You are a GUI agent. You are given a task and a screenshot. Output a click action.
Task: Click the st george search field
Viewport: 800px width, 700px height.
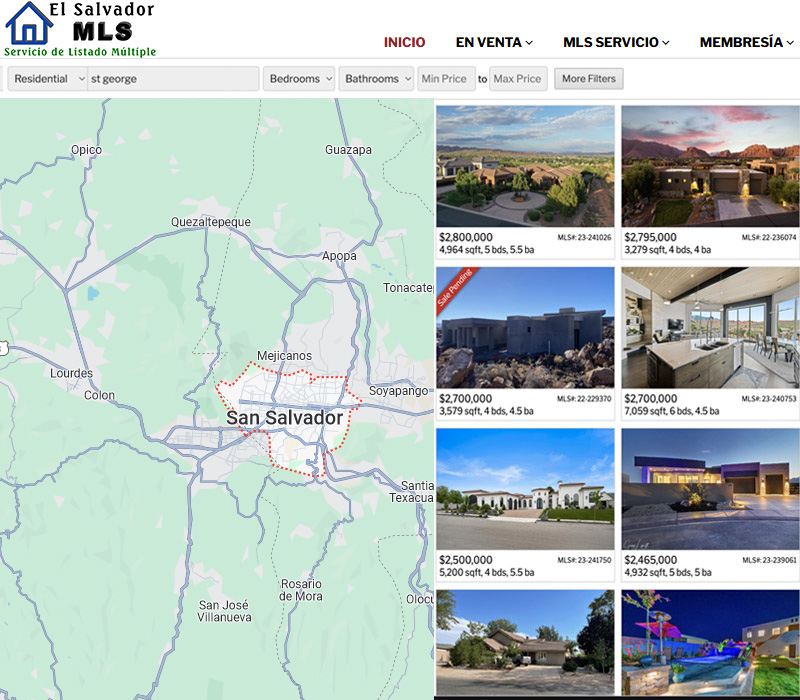click(x=173, y=79)
